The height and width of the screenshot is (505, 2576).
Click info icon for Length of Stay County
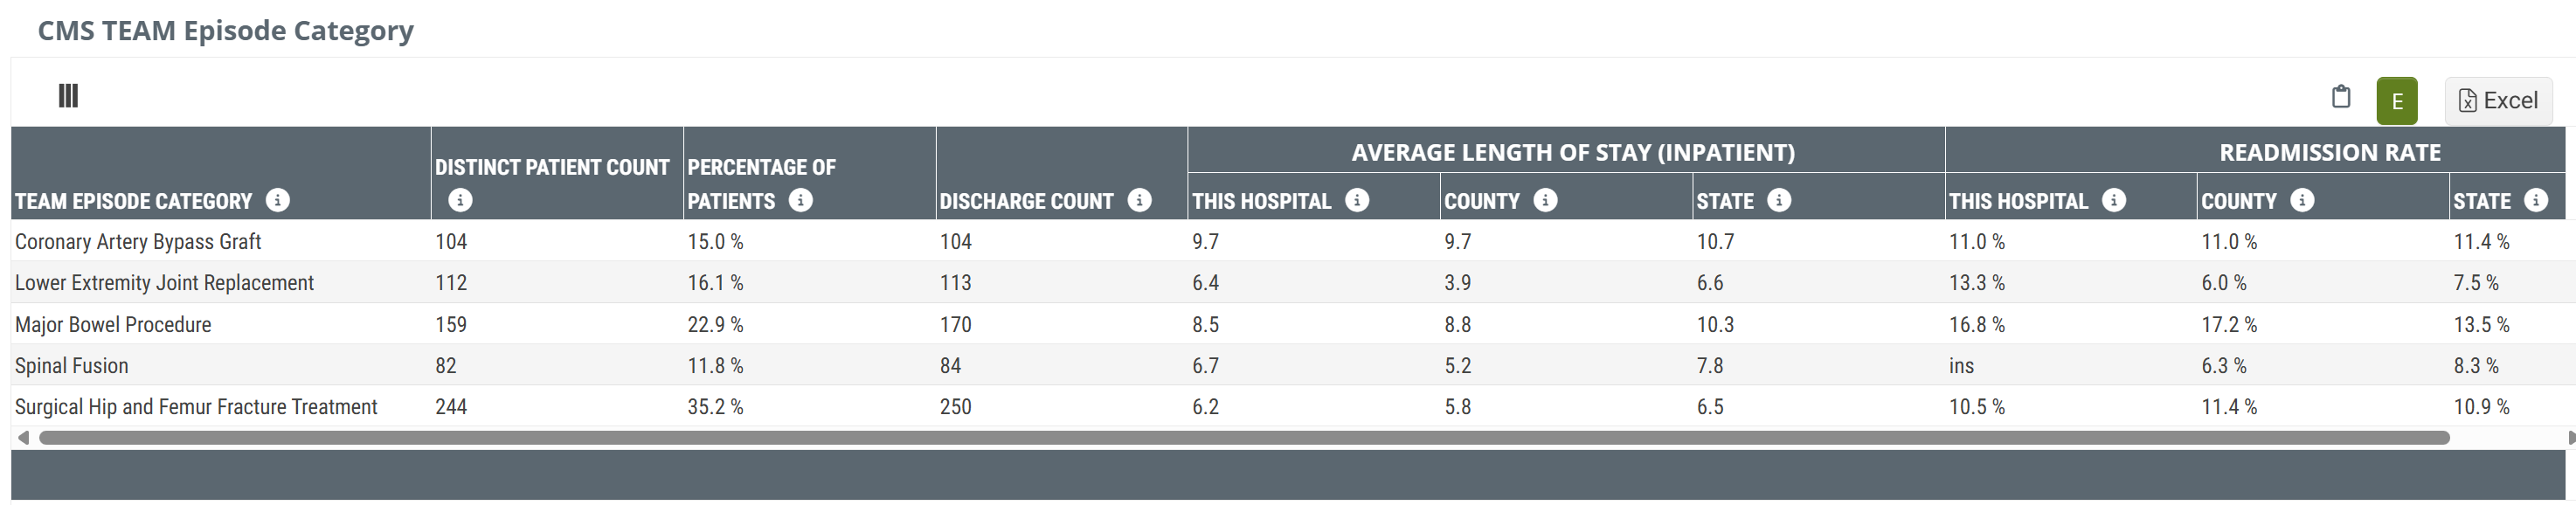(x=1545, y=200)
